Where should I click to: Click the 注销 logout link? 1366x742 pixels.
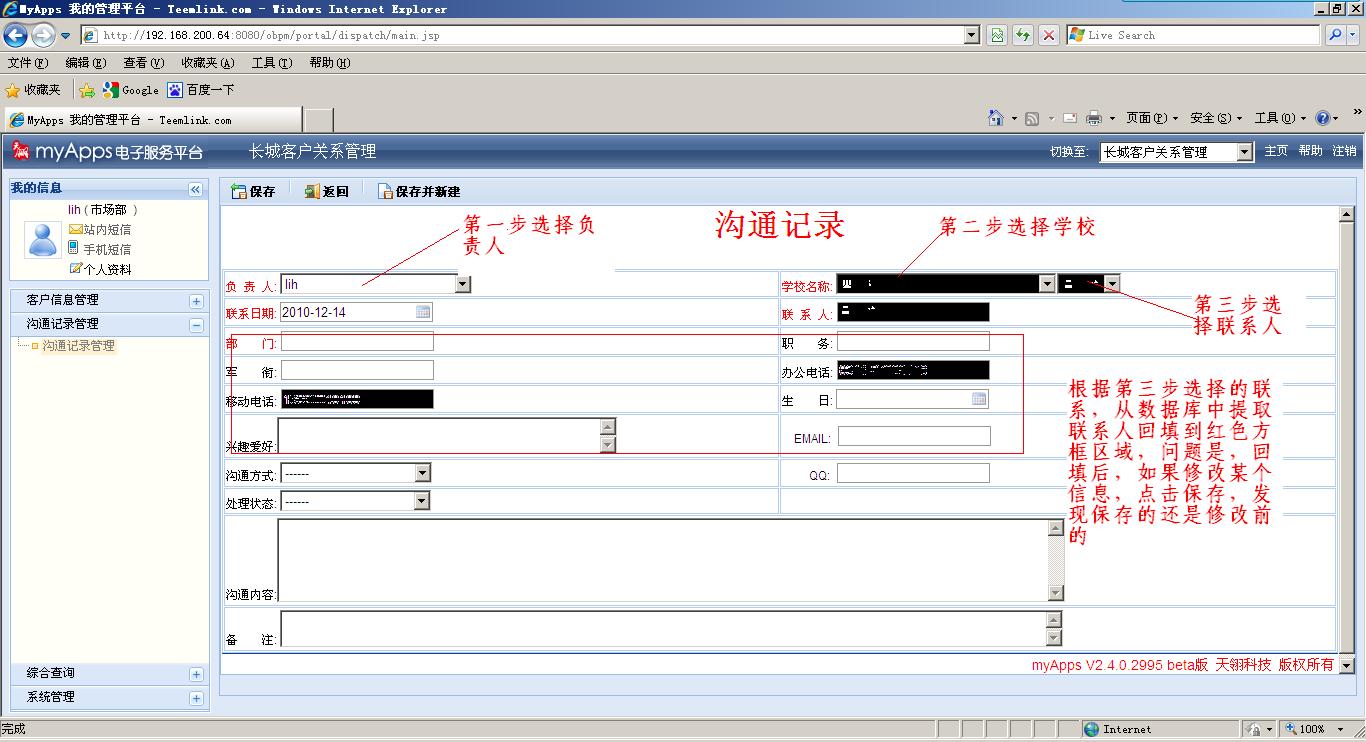pyautogui.click(x=1344, y=151)
